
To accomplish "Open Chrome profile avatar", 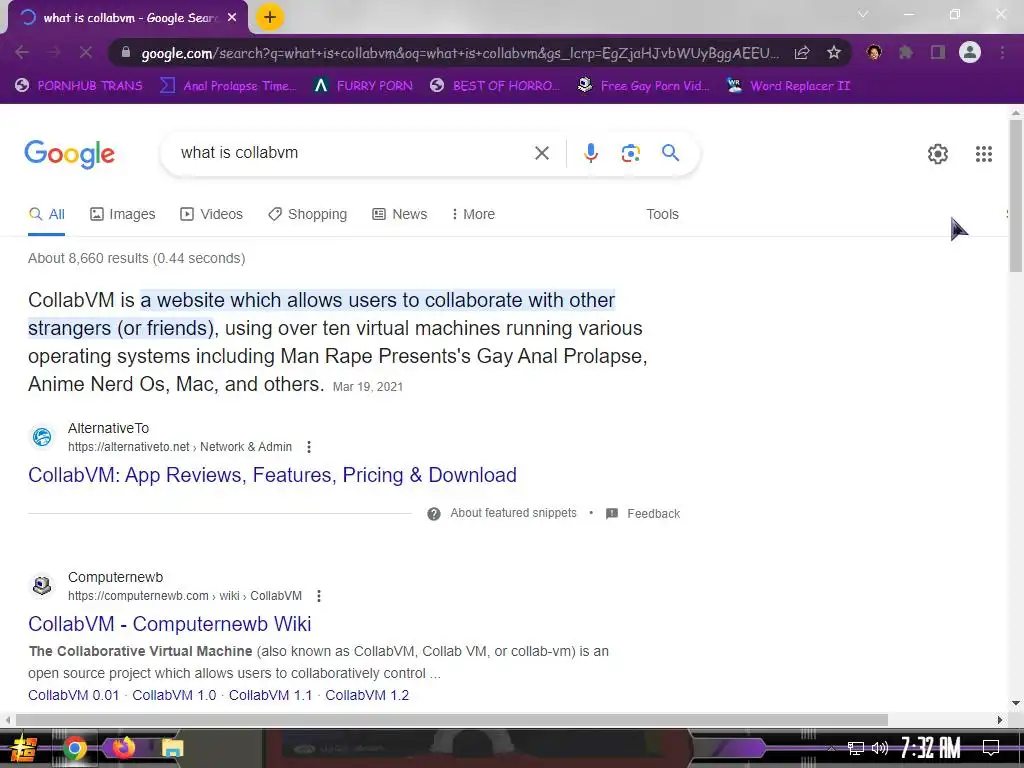I will tap(970, 52).
